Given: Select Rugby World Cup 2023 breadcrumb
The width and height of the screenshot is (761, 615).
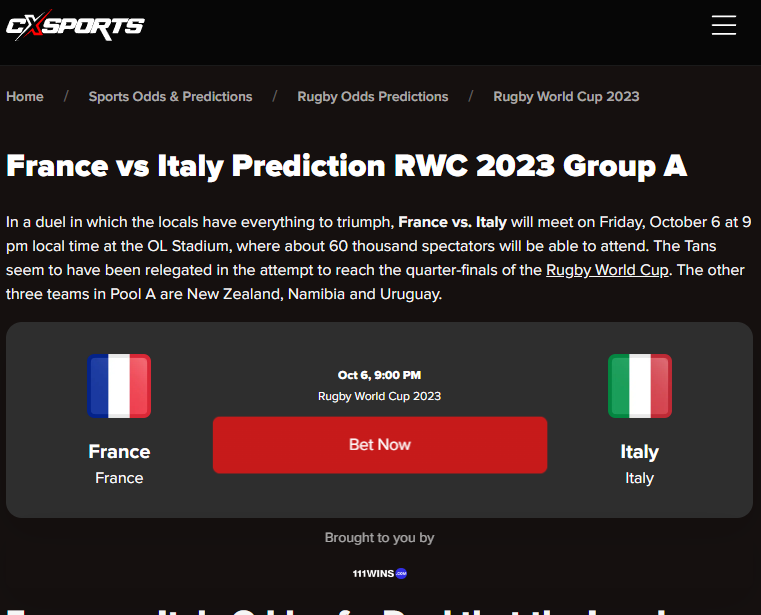Looking at the screenshot, I should tap(566, 97).
